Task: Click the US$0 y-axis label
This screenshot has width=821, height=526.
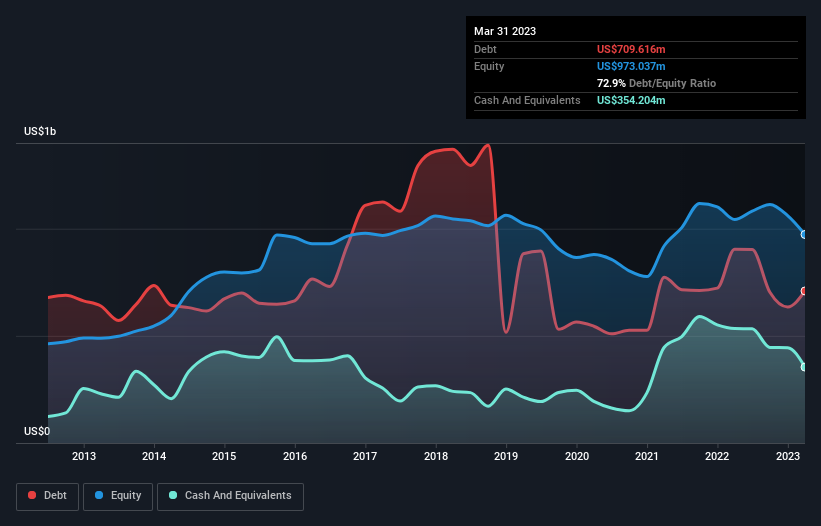Action: tap(37, 431)
